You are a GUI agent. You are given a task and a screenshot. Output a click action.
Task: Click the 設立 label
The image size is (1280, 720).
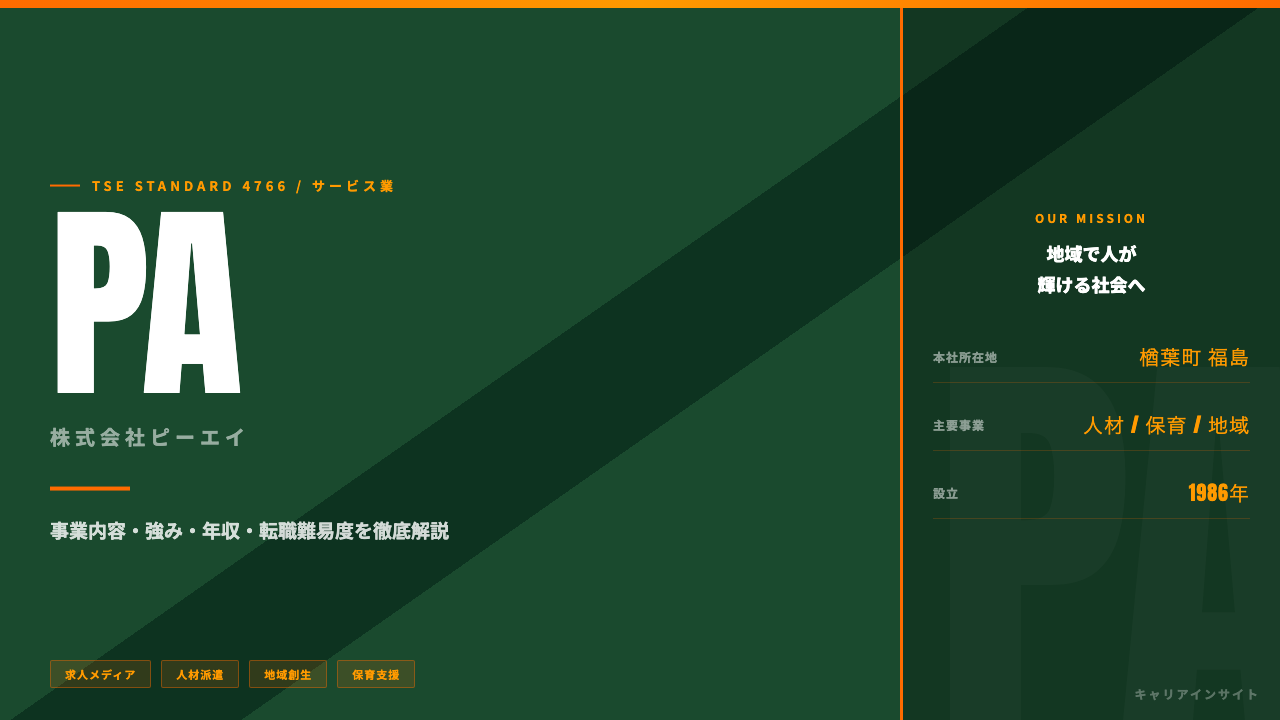[946, 493]
